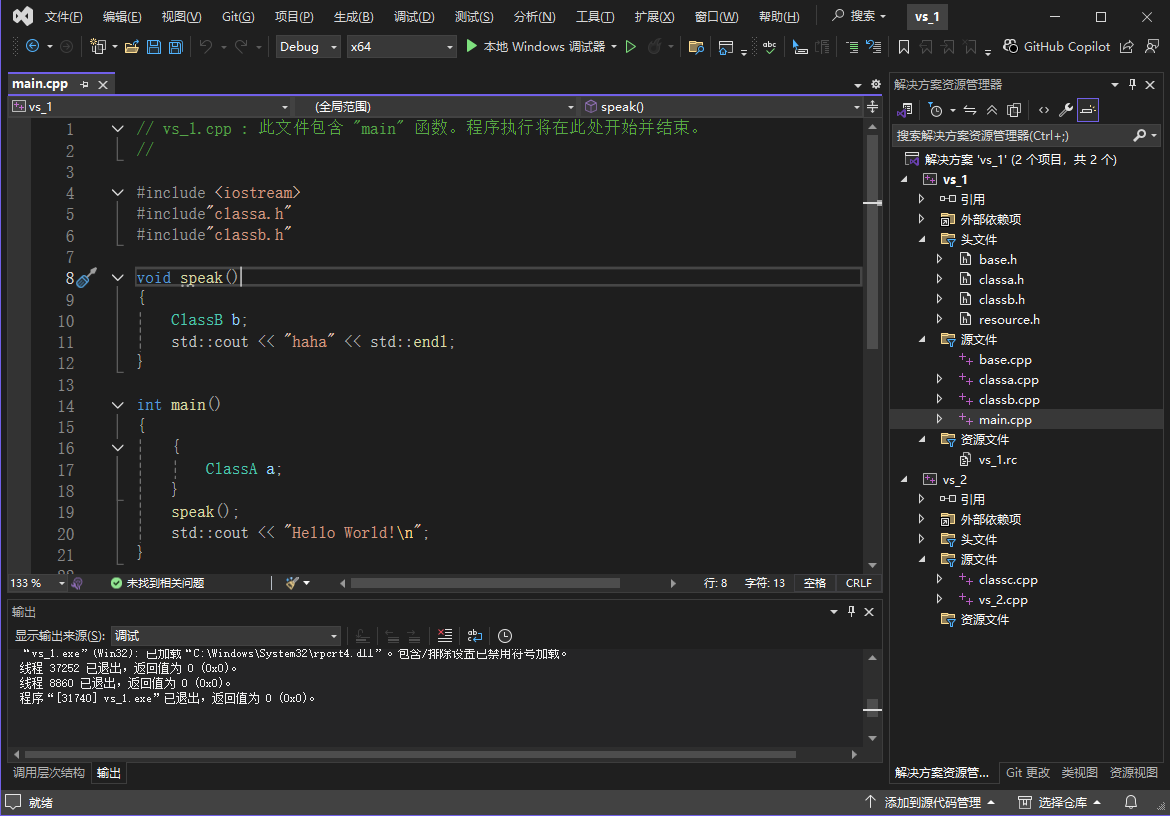1170x816 pixels.
Task: Open the Debug configuration dropdown
Action: (308, 46)
